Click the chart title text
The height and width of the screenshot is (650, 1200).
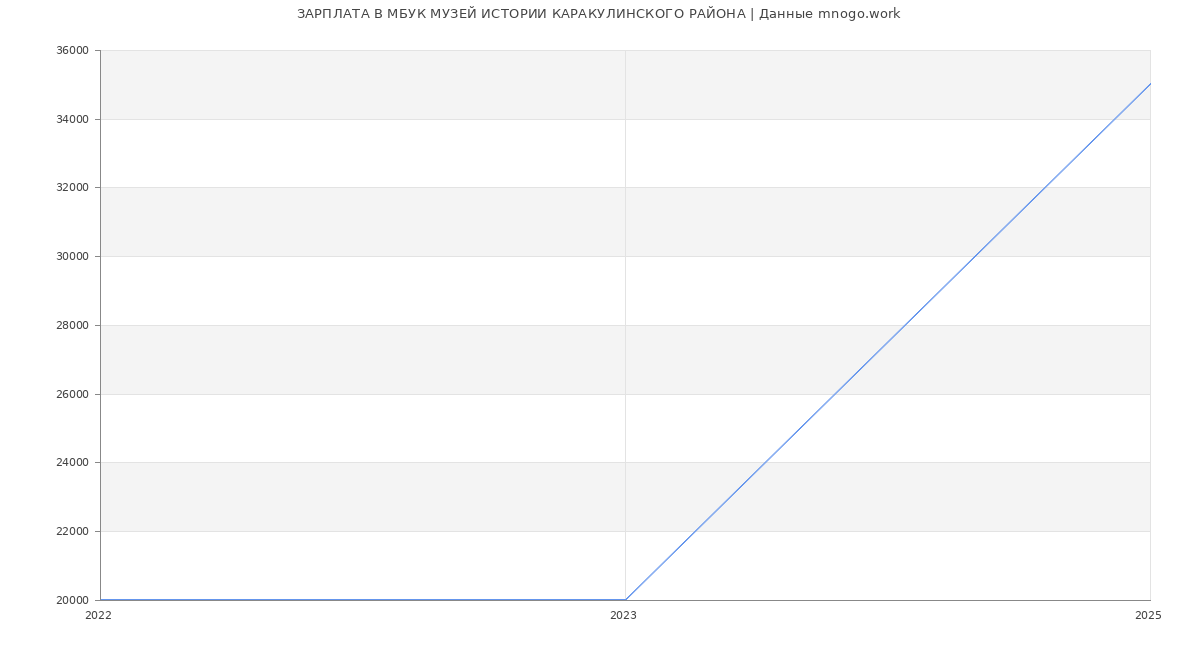click(x=598, y=14)
